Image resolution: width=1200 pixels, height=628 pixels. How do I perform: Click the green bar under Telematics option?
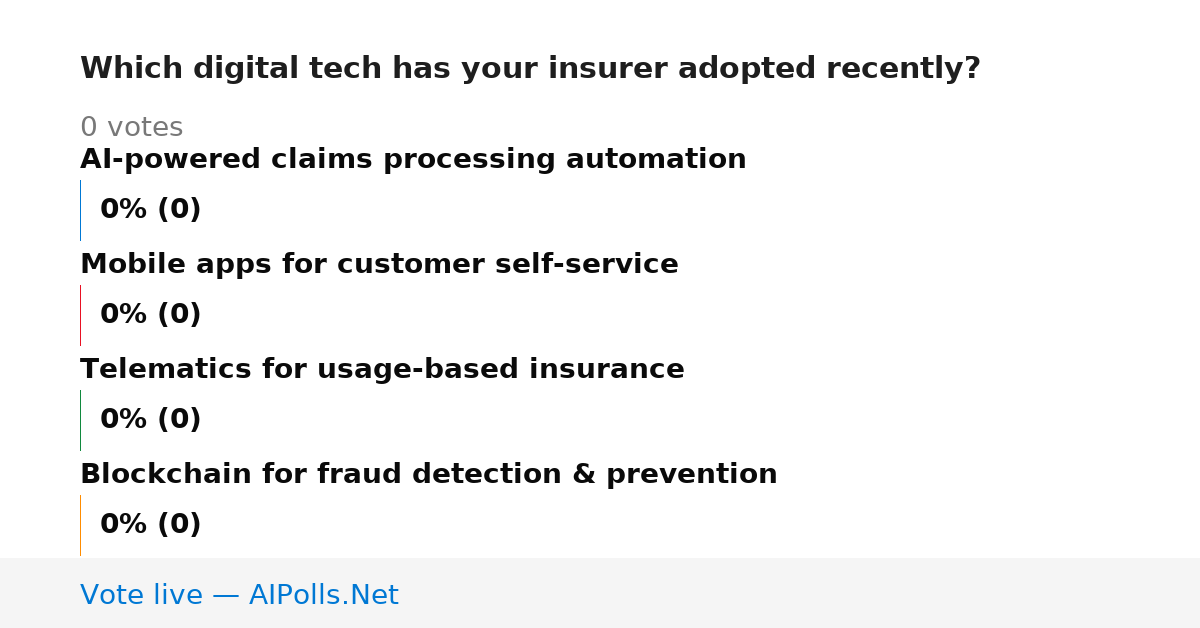[x=80, y=420]
